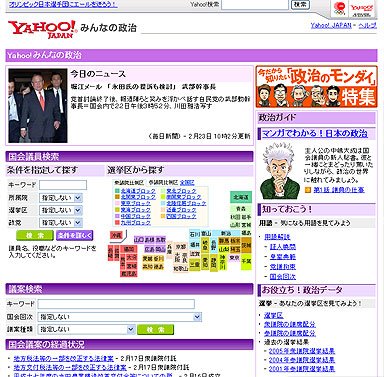Open the ヘルプ link at top right

[x=368, y=25]
